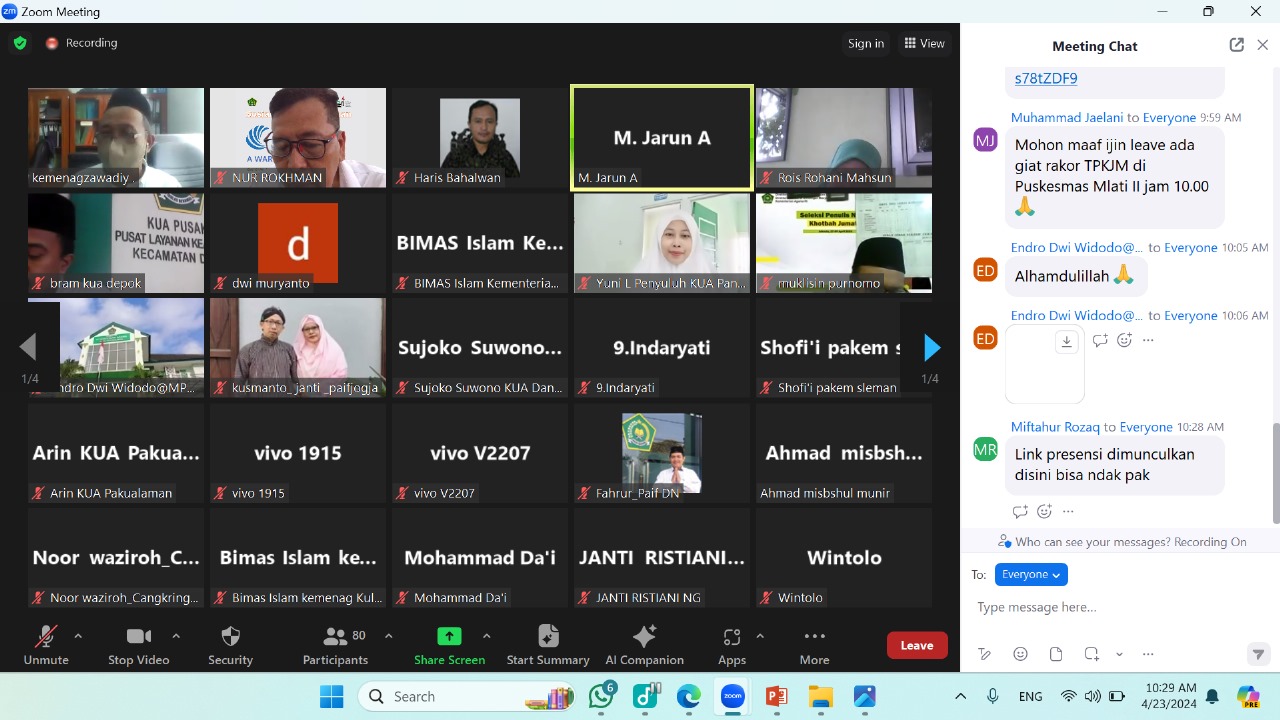The width and height of the screenshot is (1280, 720).
Task: Click Start Summary
Action: pyautogui.click(x=547, y=645)
